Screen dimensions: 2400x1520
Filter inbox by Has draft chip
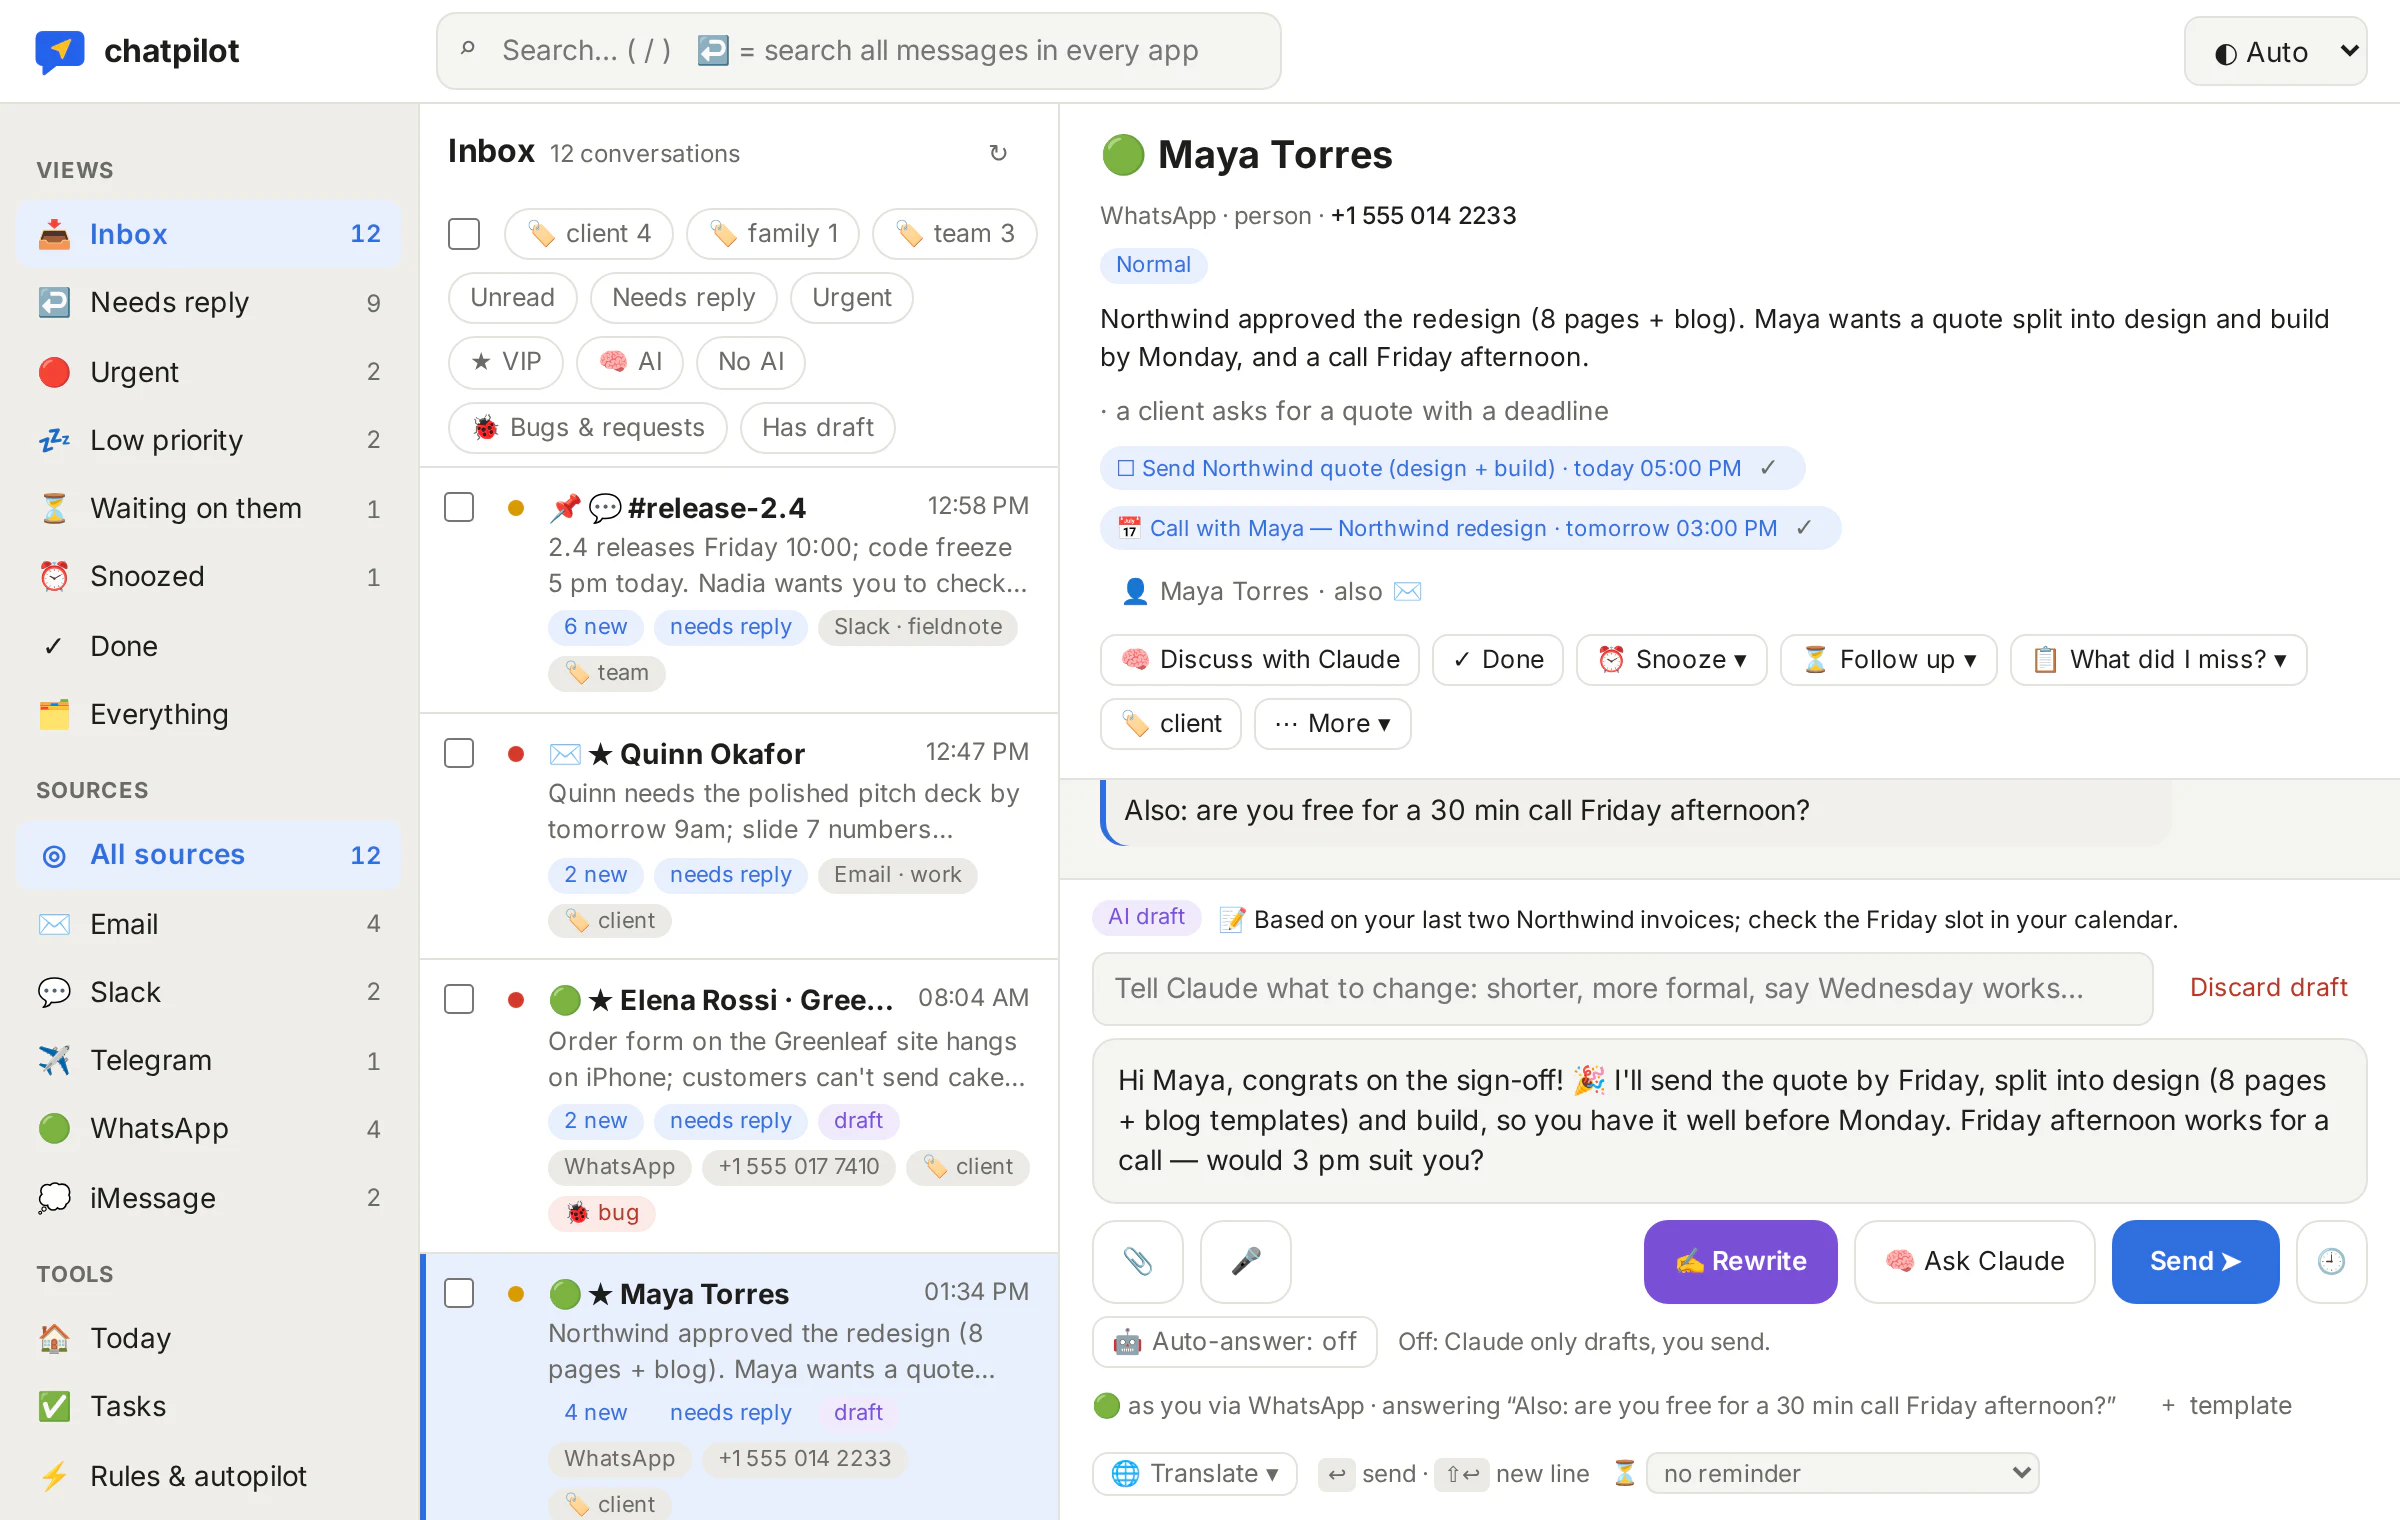click(817, 428)
